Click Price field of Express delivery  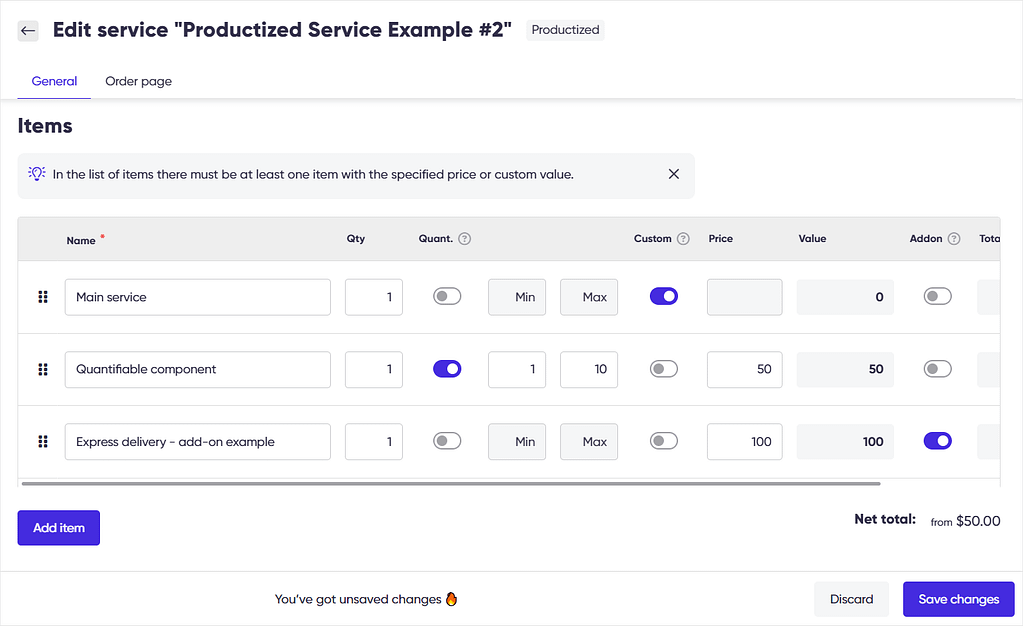(x=744, y=442)
